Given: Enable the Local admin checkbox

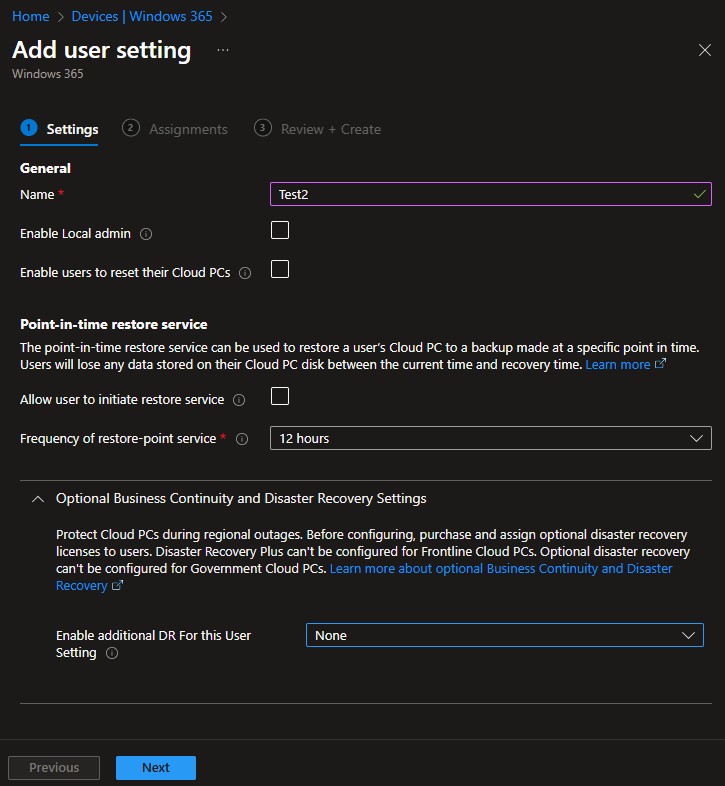Looking at the screenshot, I should click(280, 231).
